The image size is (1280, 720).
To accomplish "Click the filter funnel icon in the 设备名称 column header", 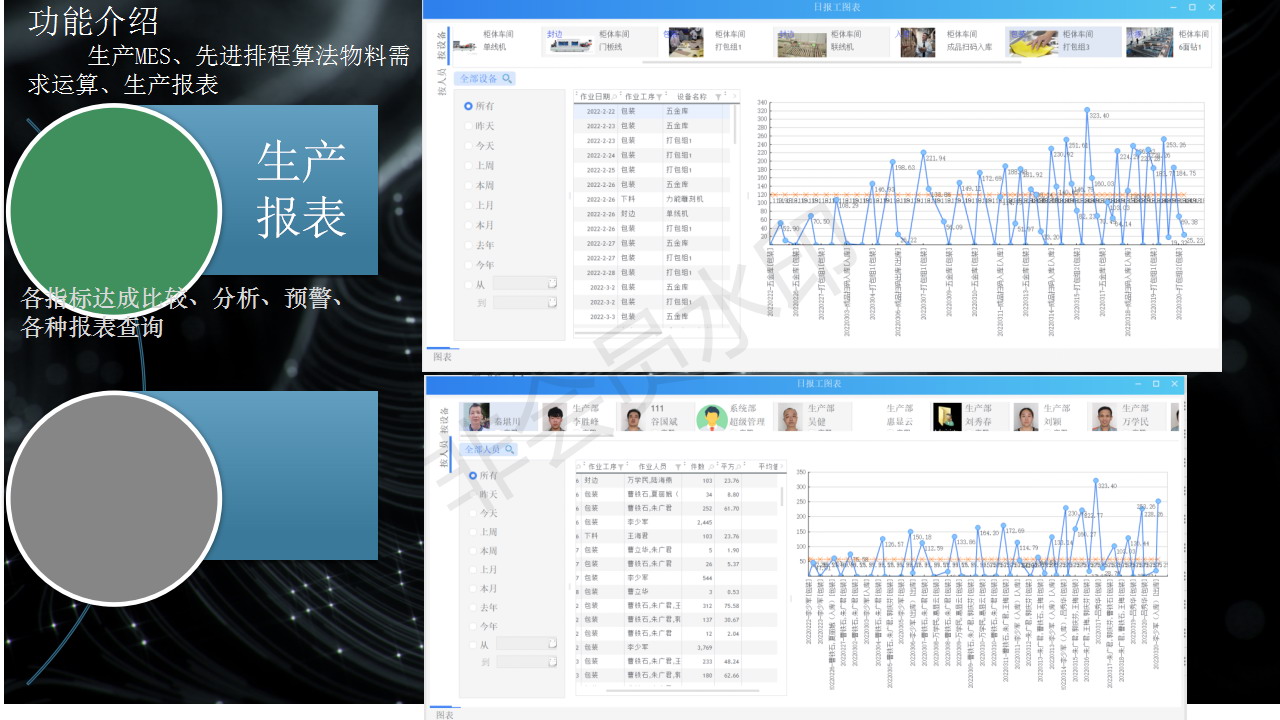I will pos(718,97).
